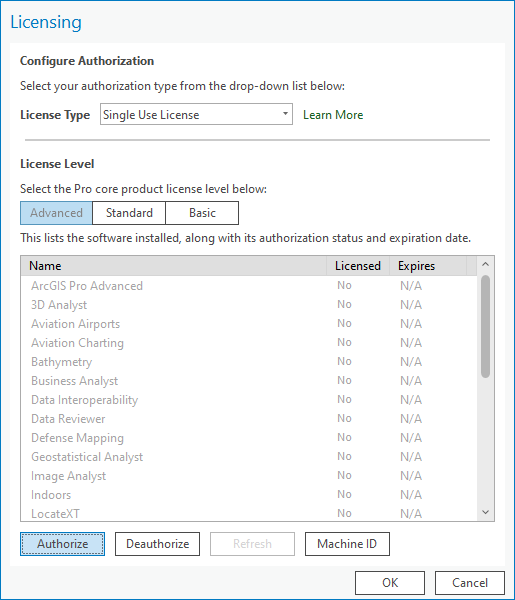Select the Basic license level
The image size is (515, 600).
(202, 213)
